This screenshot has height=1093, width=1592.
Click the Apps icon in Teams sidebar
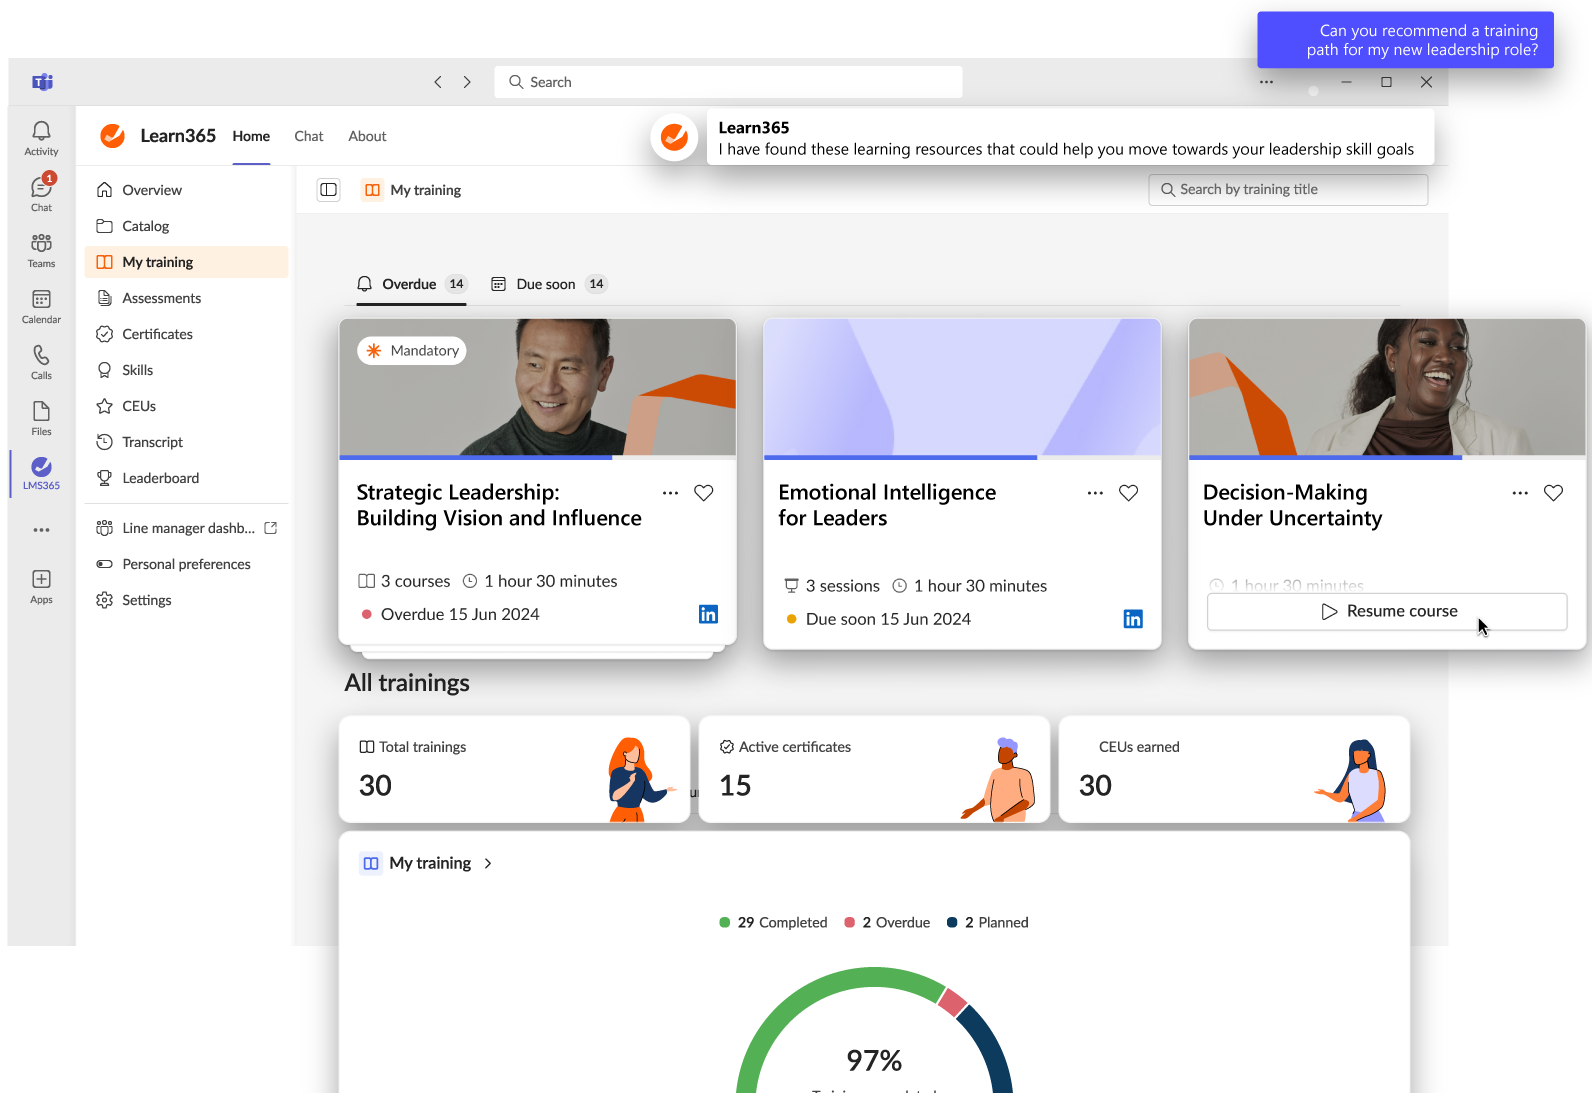41,586
